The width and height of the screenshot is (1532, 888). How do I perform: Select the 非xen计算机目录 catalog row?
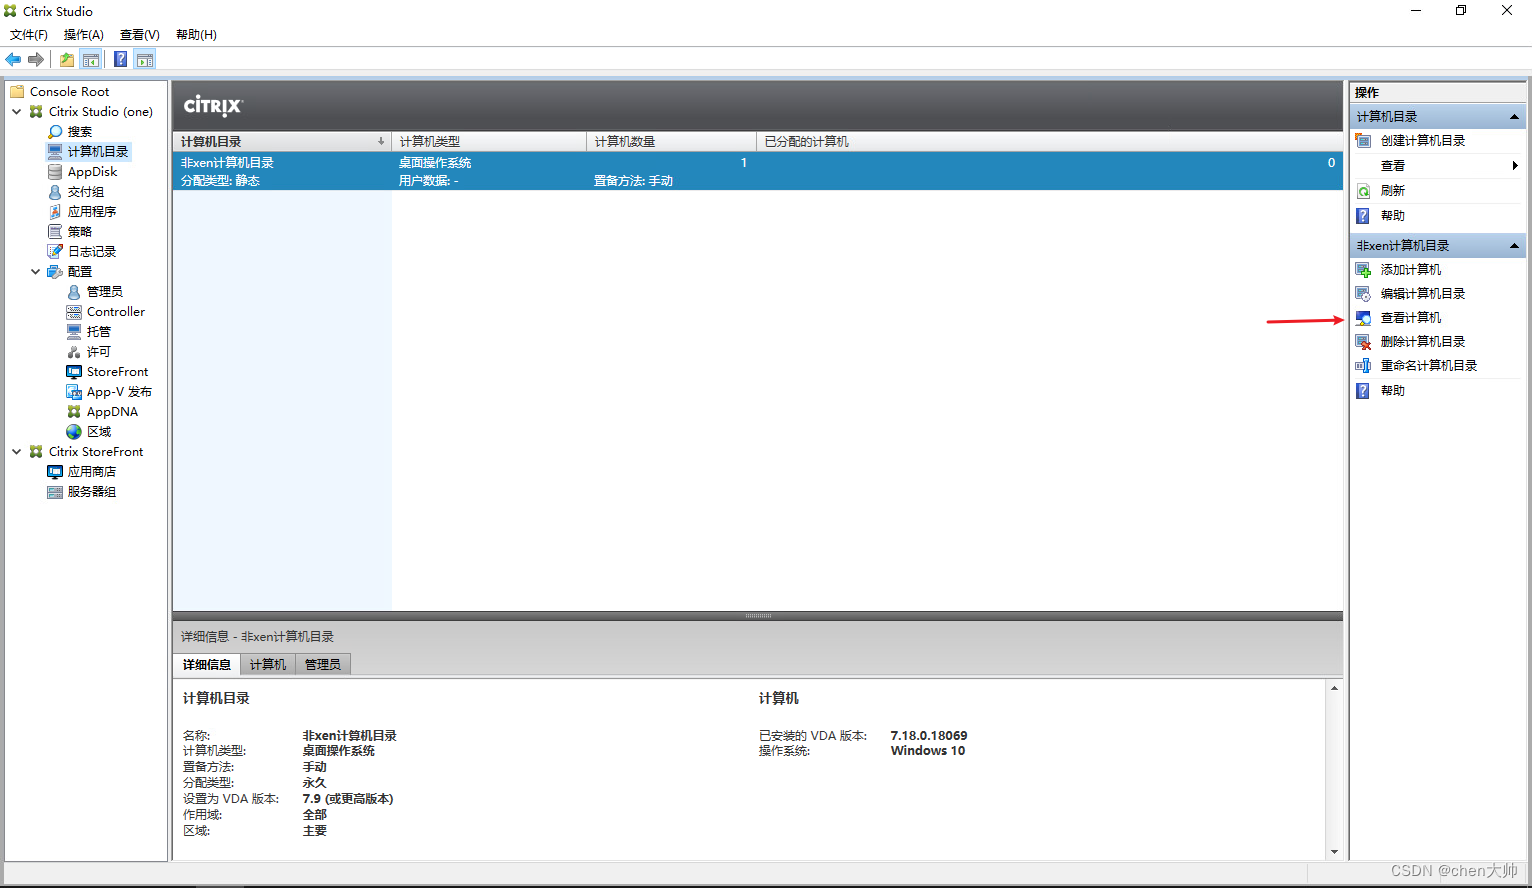coord(757,171)
